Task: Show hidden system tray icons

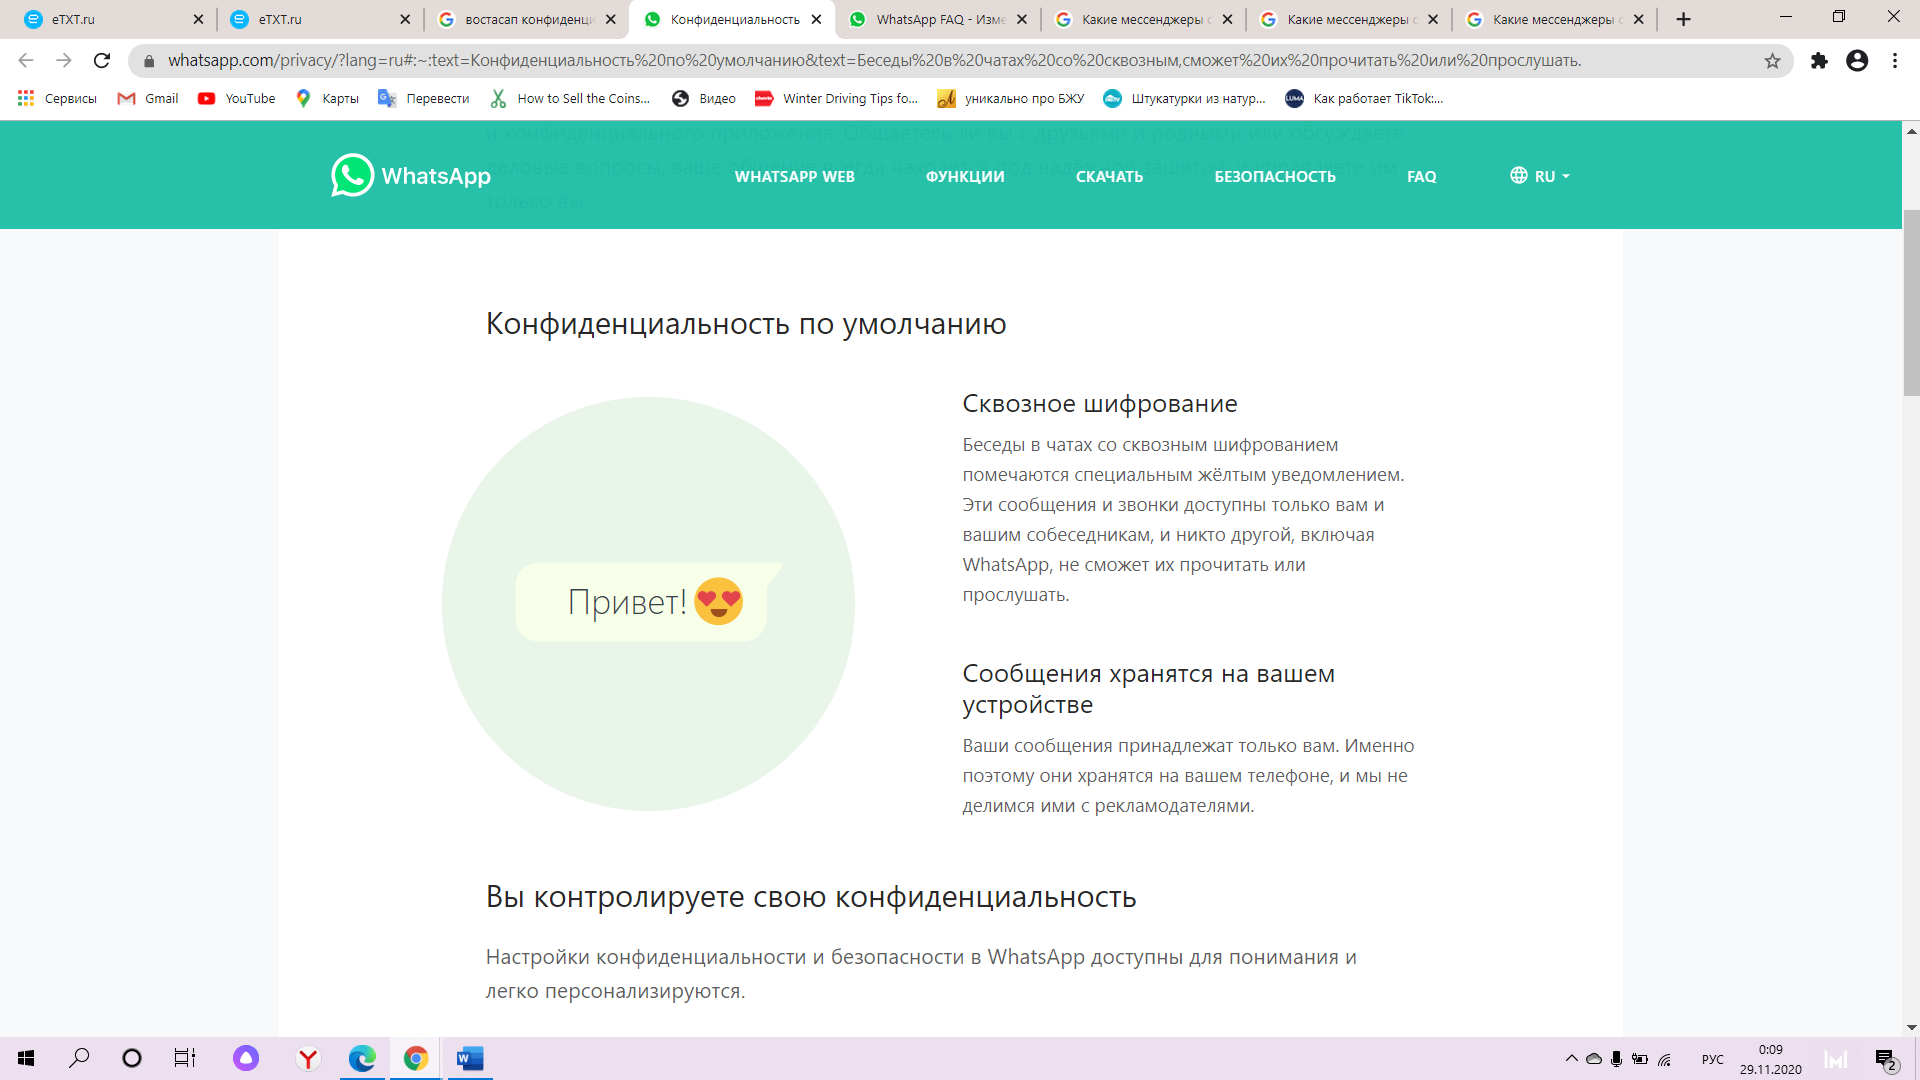Action: [1571, 1058]
